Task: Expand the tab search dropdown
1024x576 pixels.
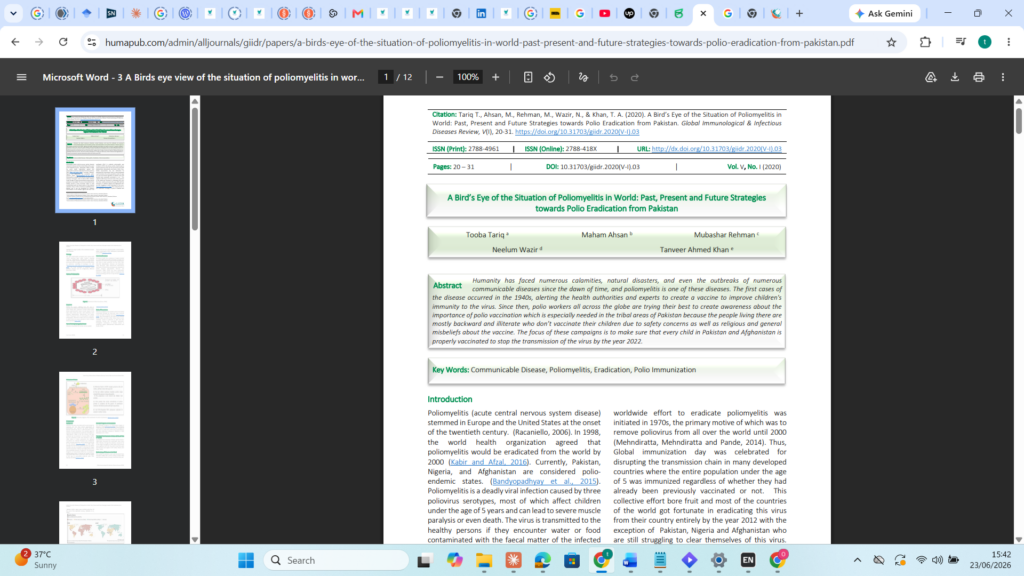Action: click(x=13, y=13)
